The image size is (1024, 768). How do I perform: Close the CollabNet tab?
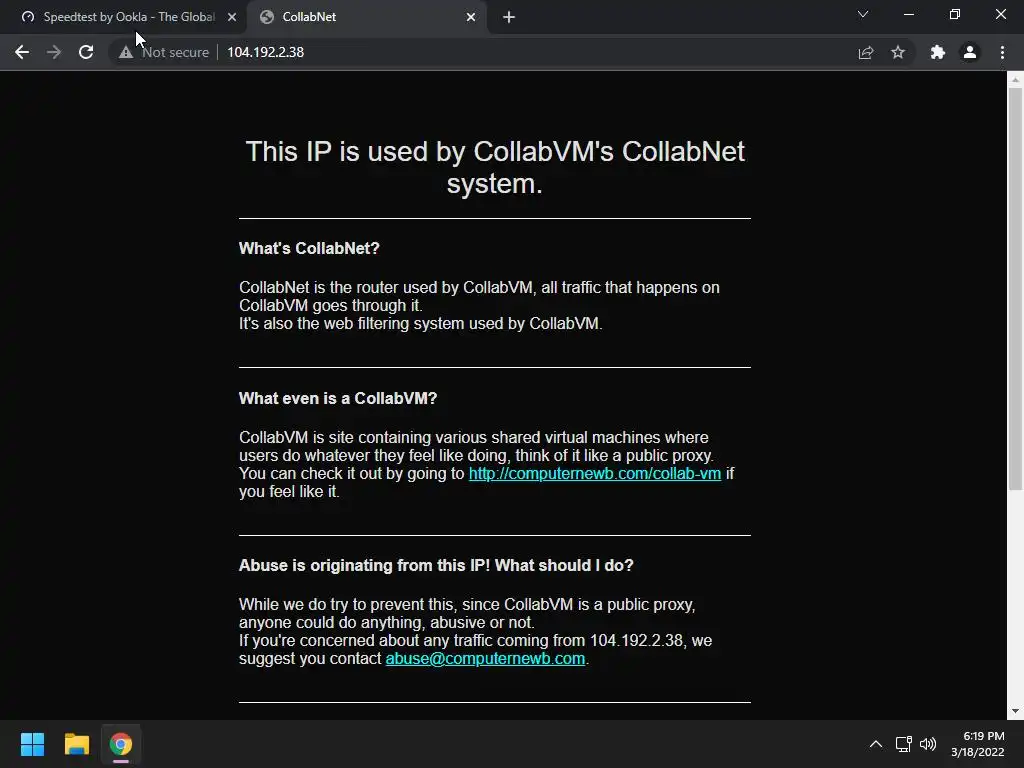click(471, 17)
